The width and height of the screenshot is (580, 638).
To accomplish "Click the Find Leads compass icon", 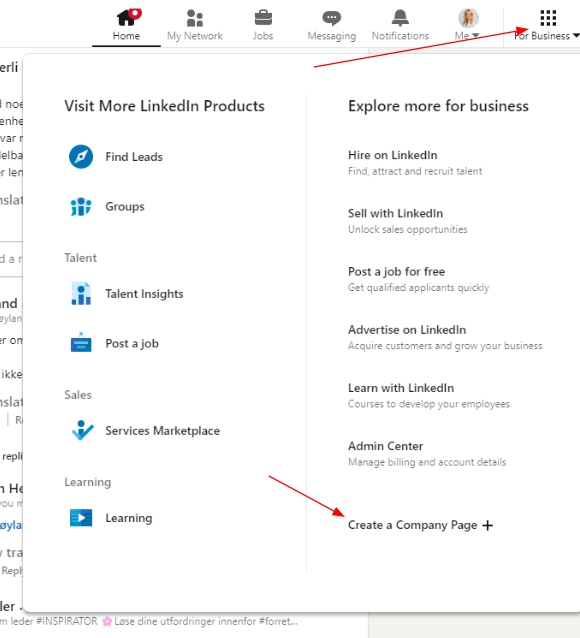I will click(x=81, y=157).
